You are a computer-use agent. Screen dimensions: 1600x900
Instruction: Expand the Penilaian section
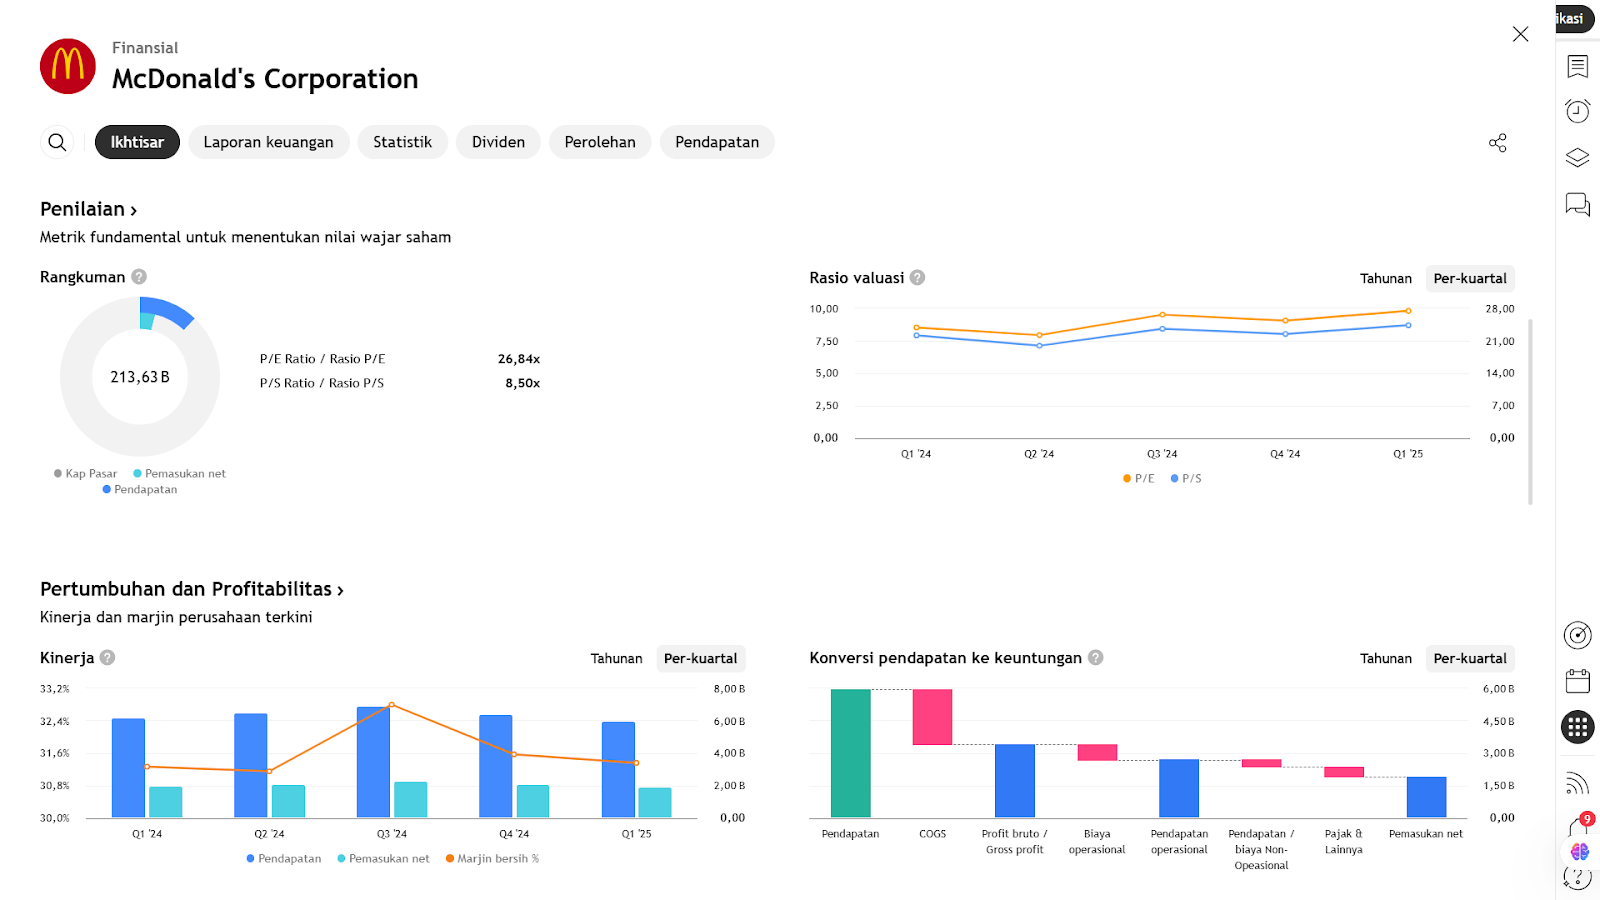(88, 210)
